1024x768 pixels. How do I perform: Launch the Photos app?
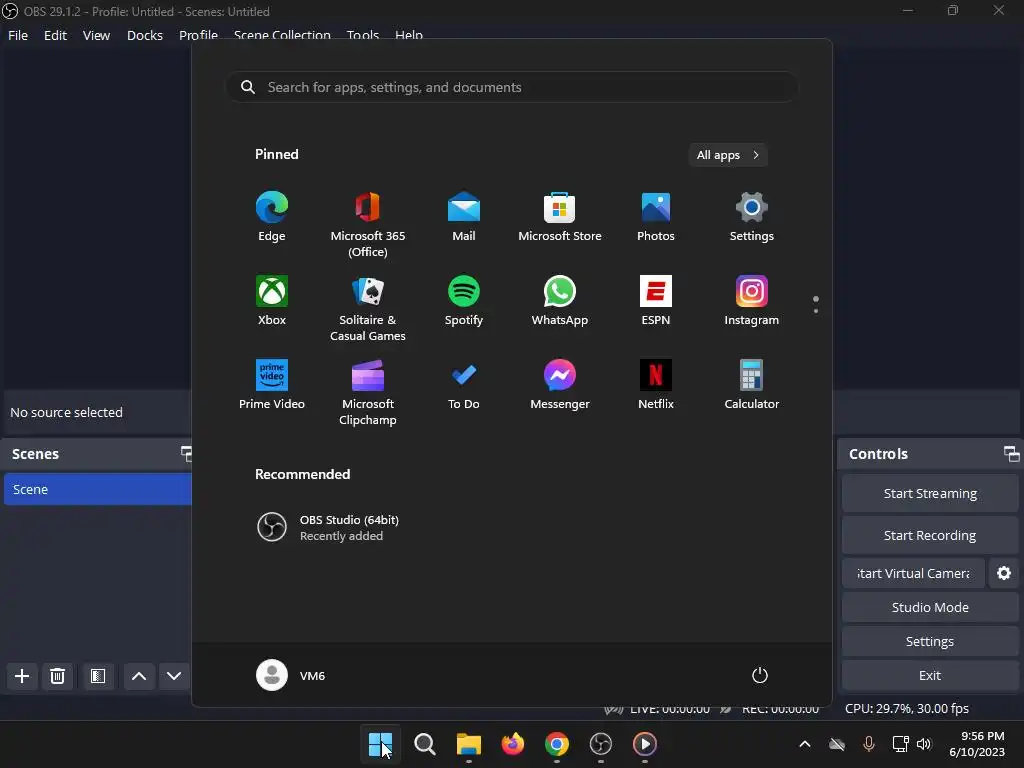click(x=656, y=217)
